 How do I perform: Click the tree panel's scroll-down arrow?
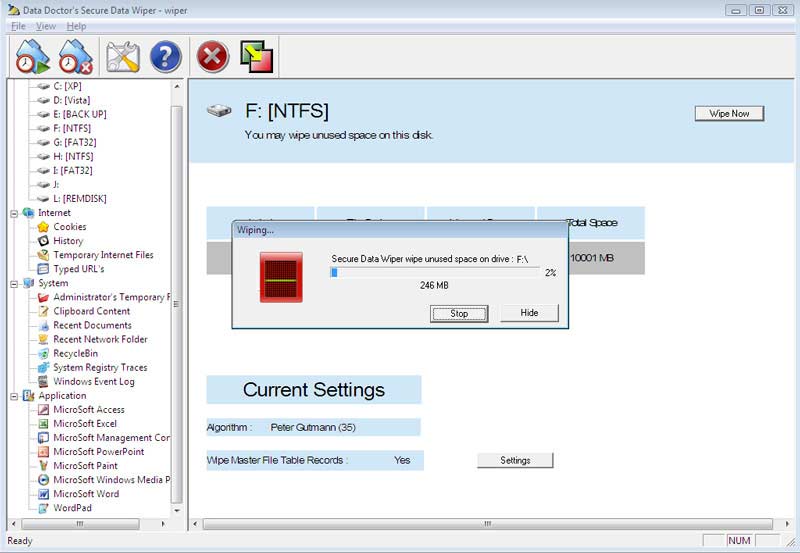(177, 509)
